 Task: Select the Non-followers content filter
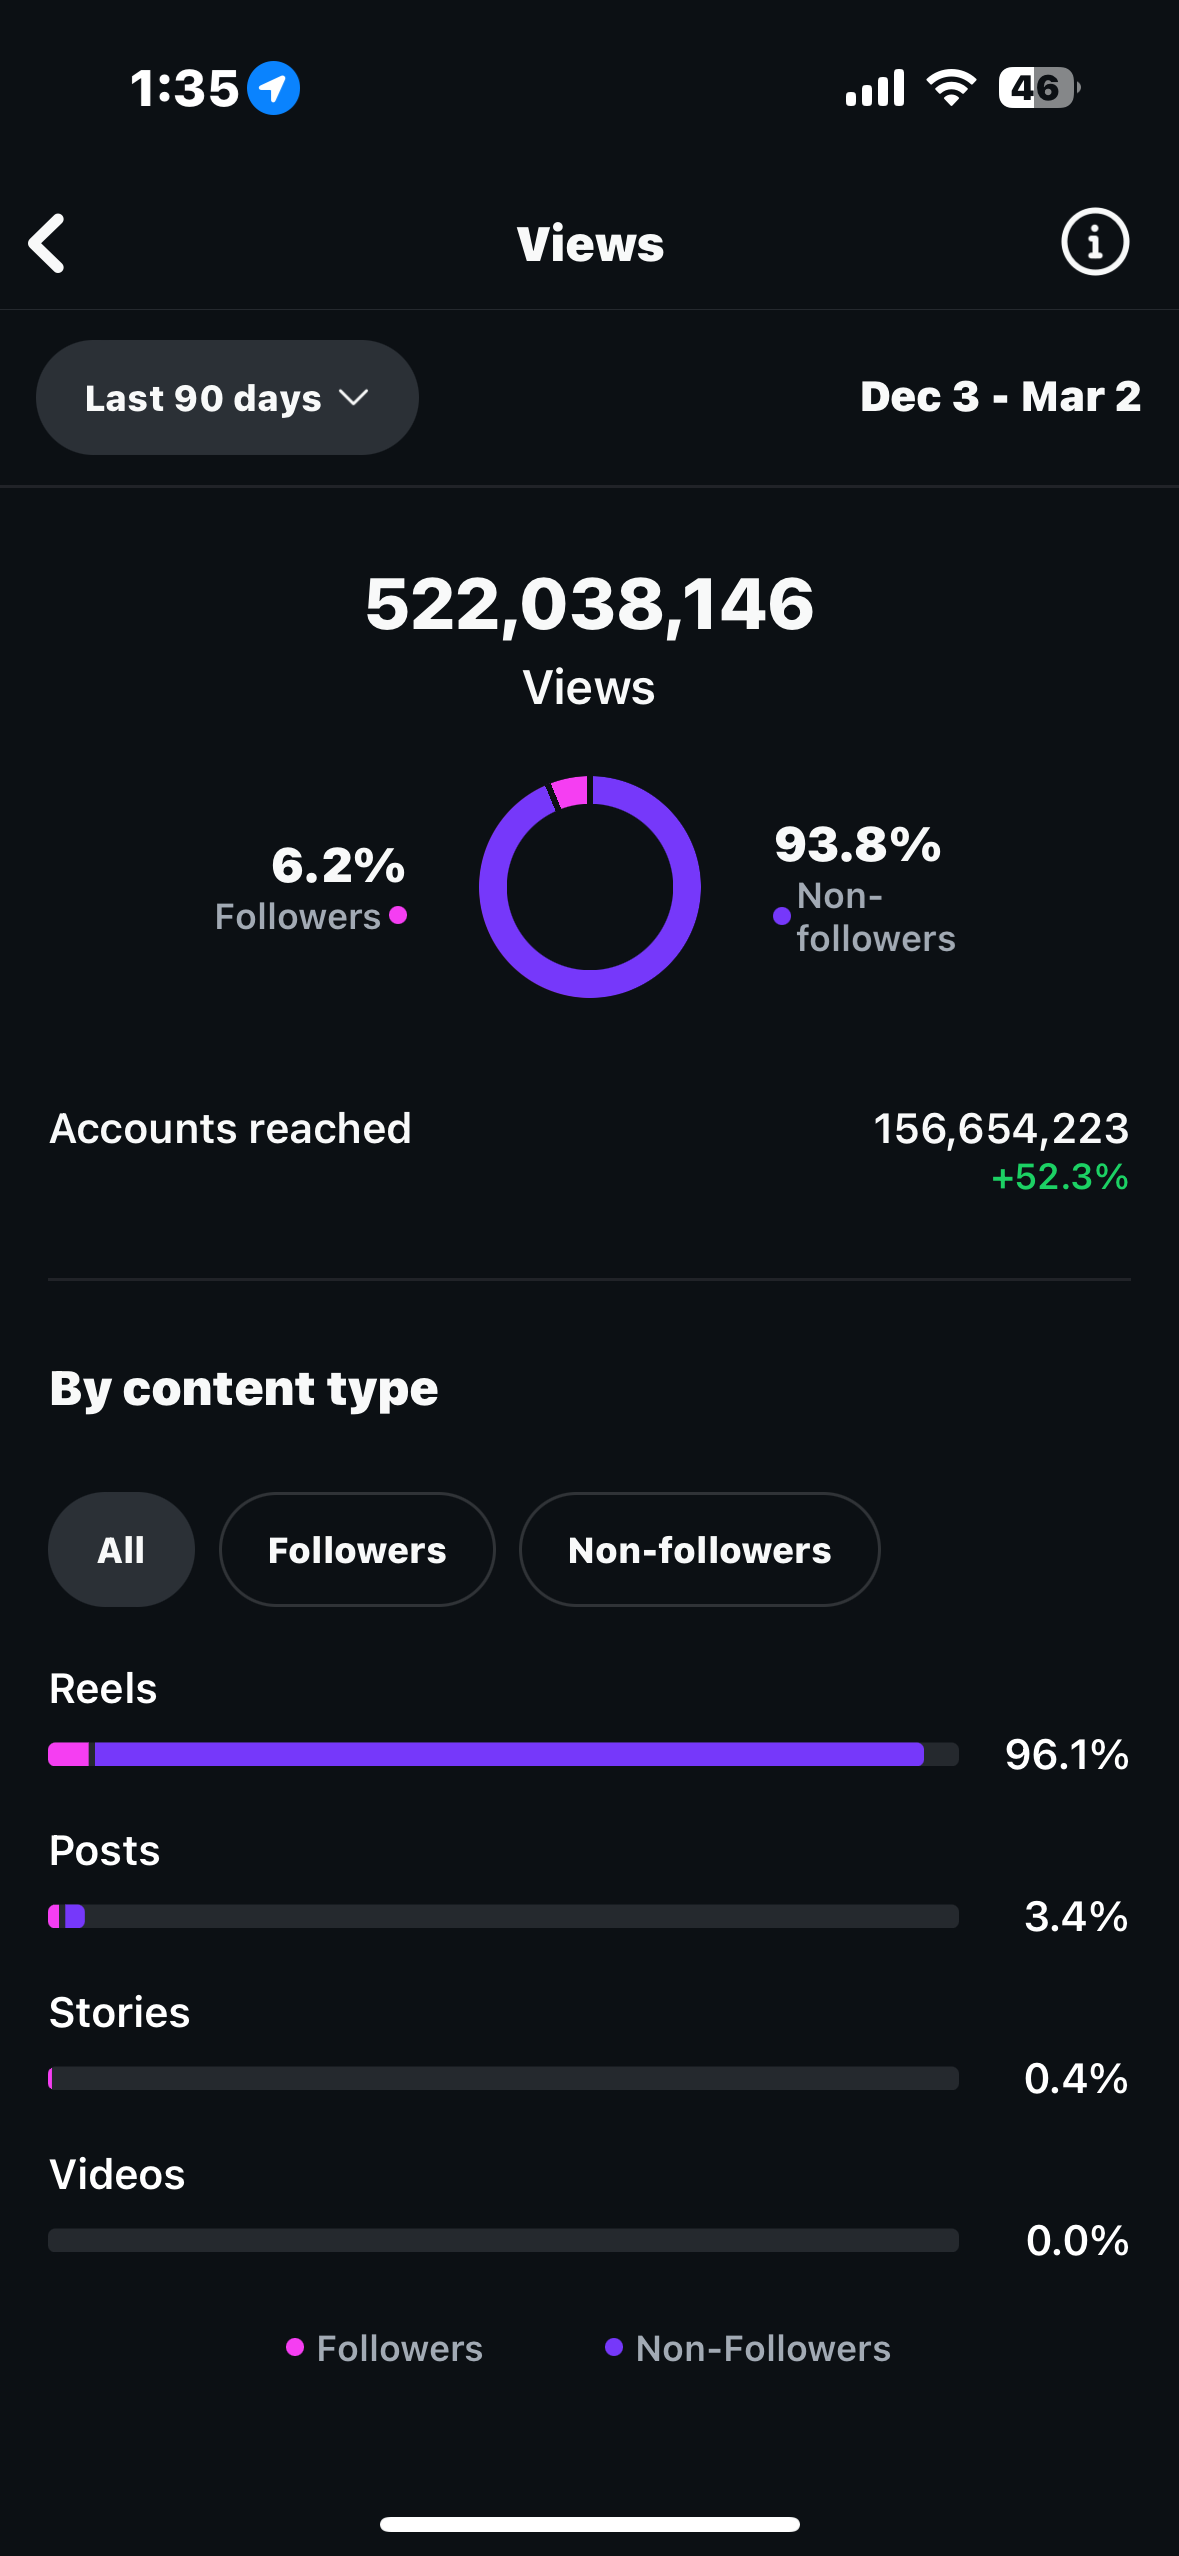[699, 1550]
